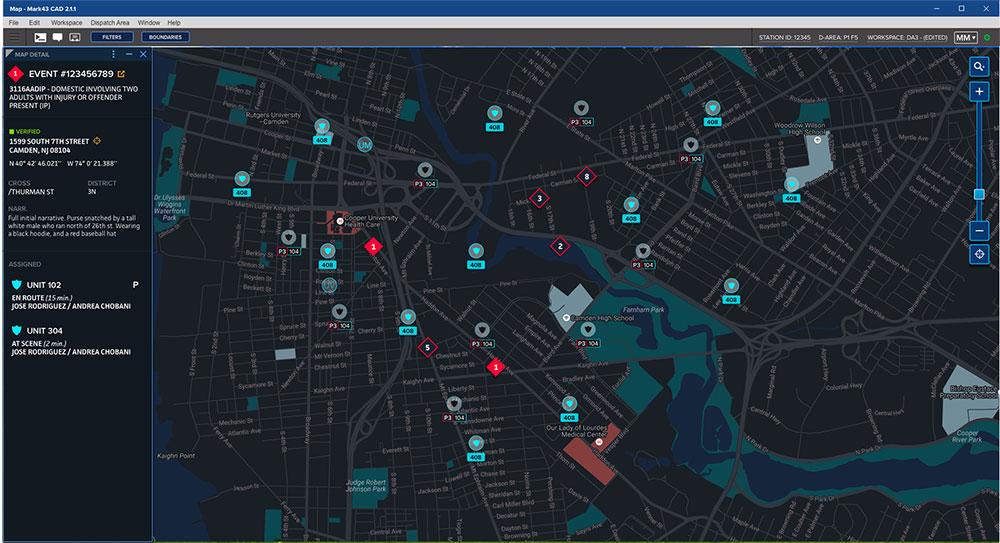Click the map search magnifier icon

[x=979, y=66]
